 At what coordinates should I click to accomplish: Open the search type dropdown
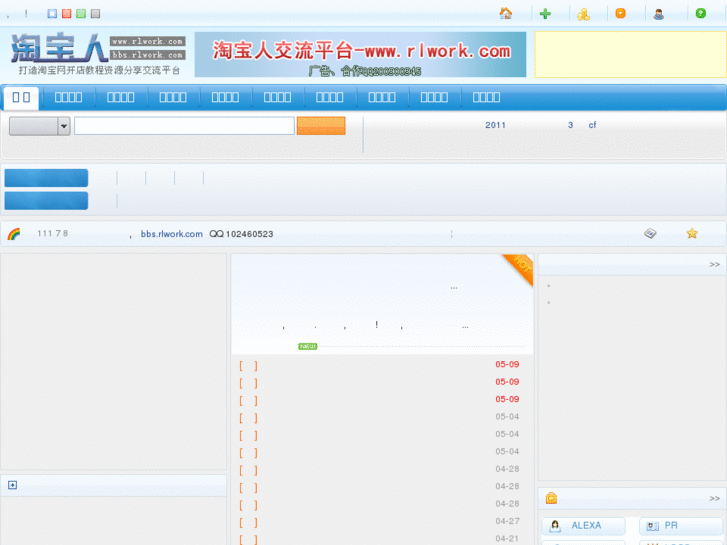pos(40,126)
